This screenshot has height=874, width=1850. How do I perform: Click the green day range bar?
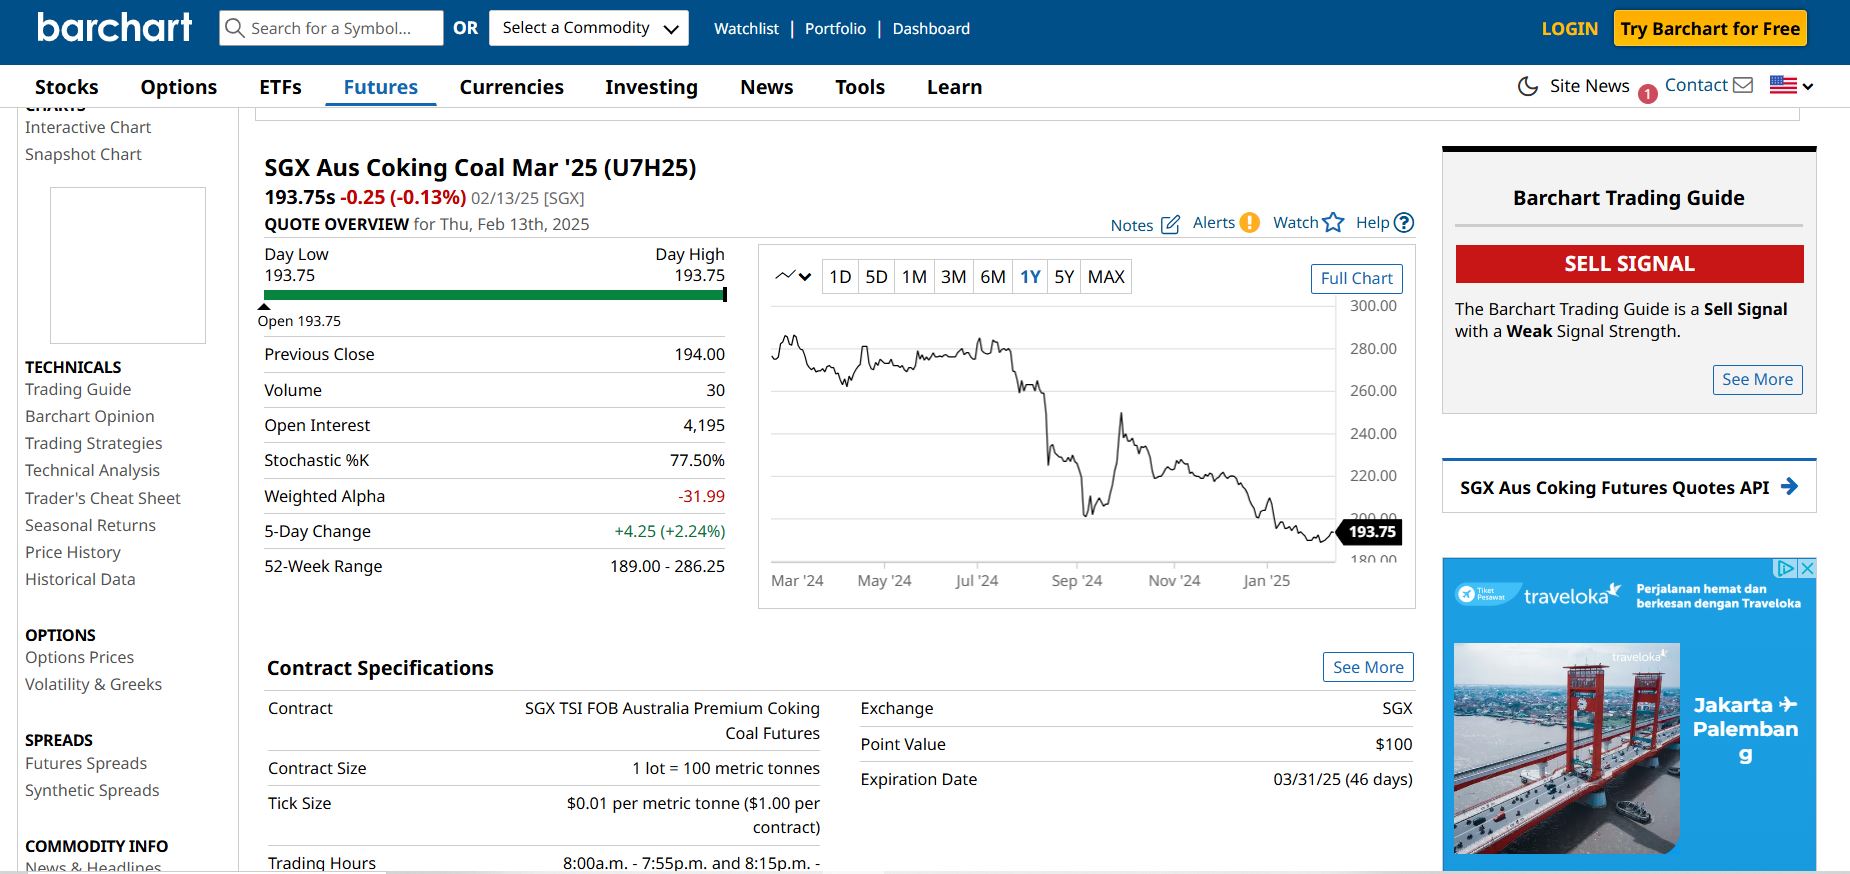pyautogui.click(x=495, y=295)
